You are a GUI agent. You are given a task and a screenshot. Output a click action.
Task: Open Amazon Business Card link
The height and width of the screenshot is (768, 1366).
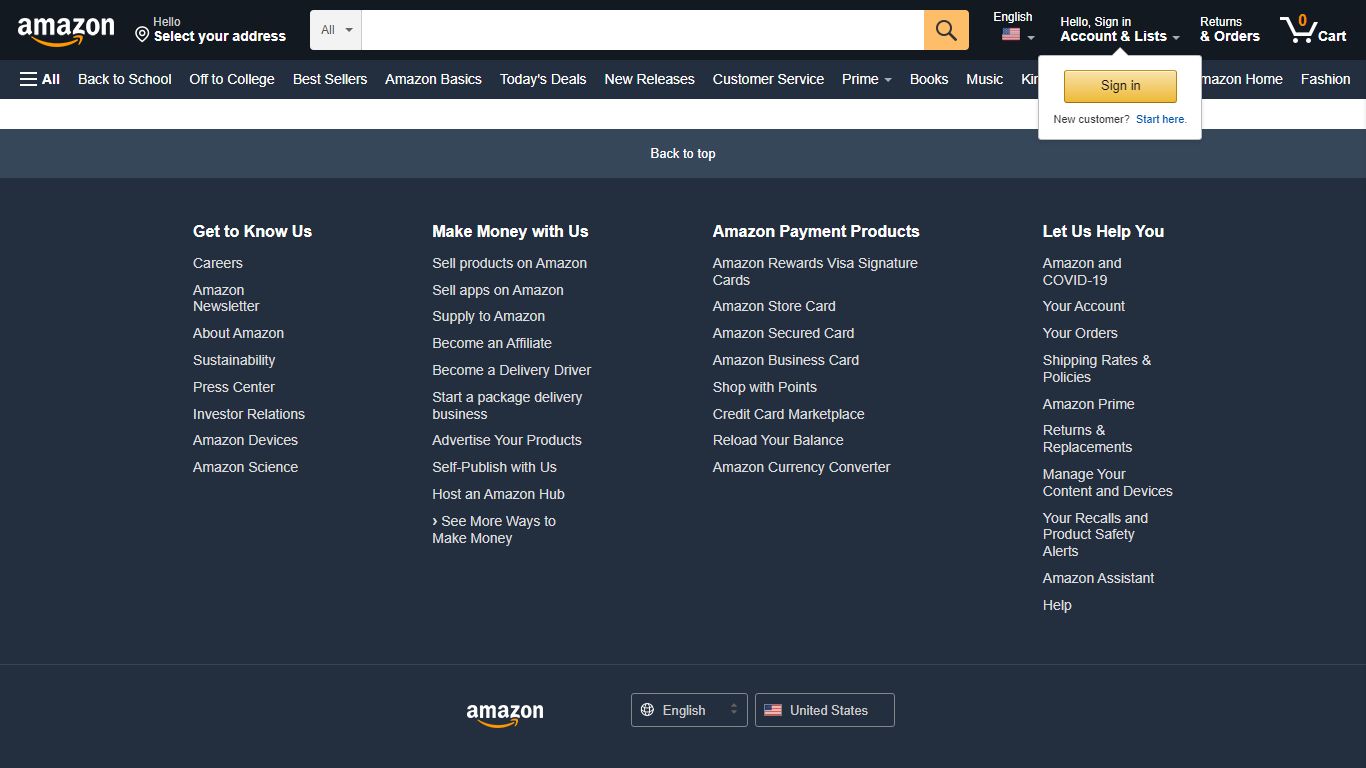[x=786, y=360]
